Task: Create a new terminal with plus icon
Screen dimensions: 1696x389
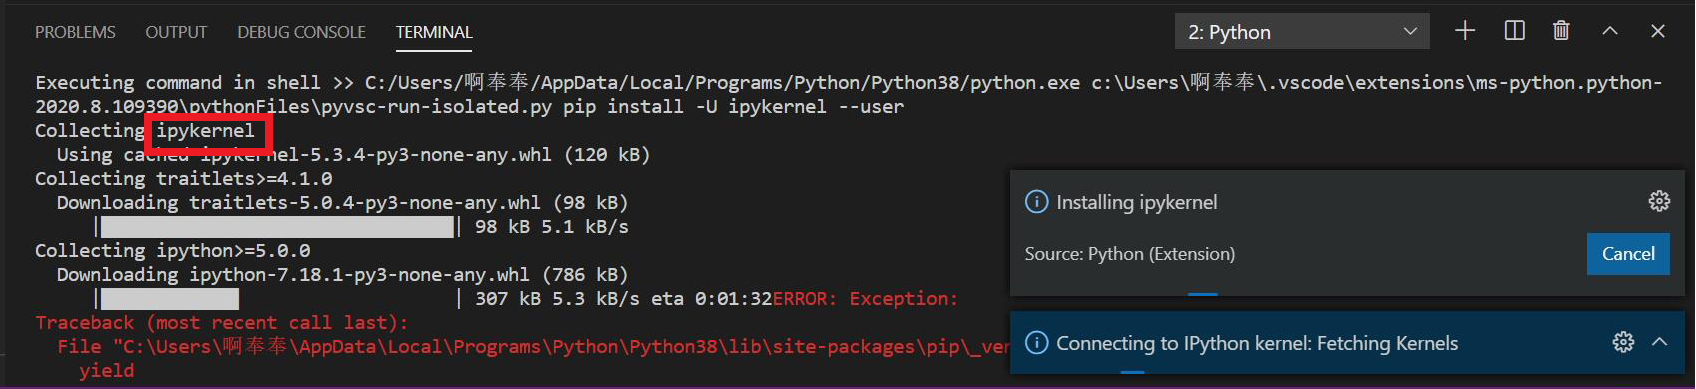Action: [x=1465, y=31]
